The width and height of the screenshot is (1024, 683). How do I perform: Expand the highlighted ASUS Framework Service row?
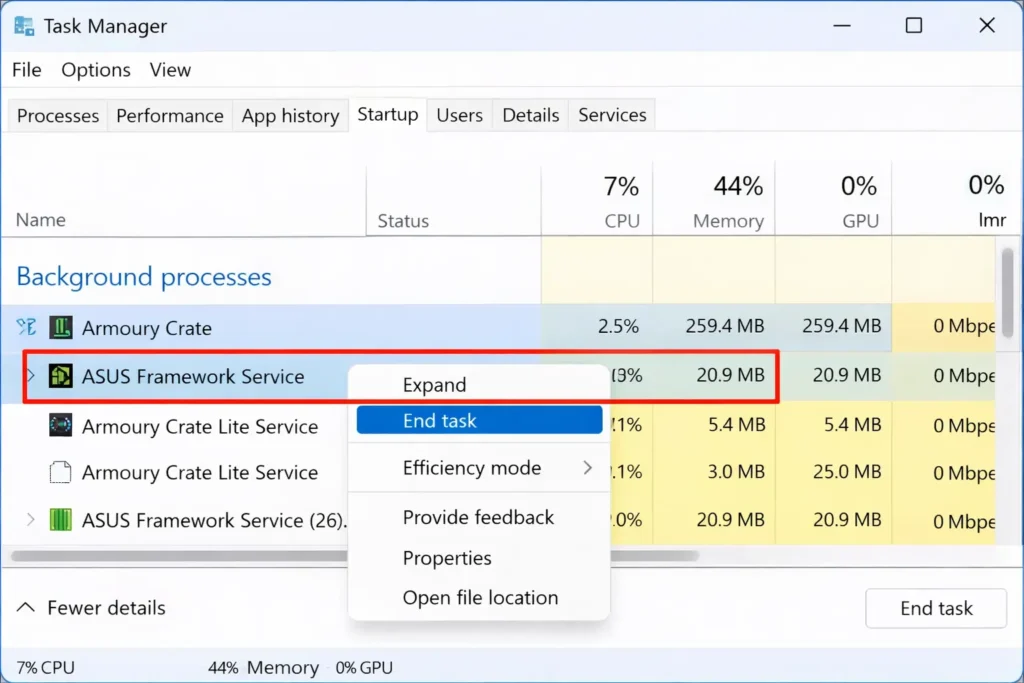[30, 377]
